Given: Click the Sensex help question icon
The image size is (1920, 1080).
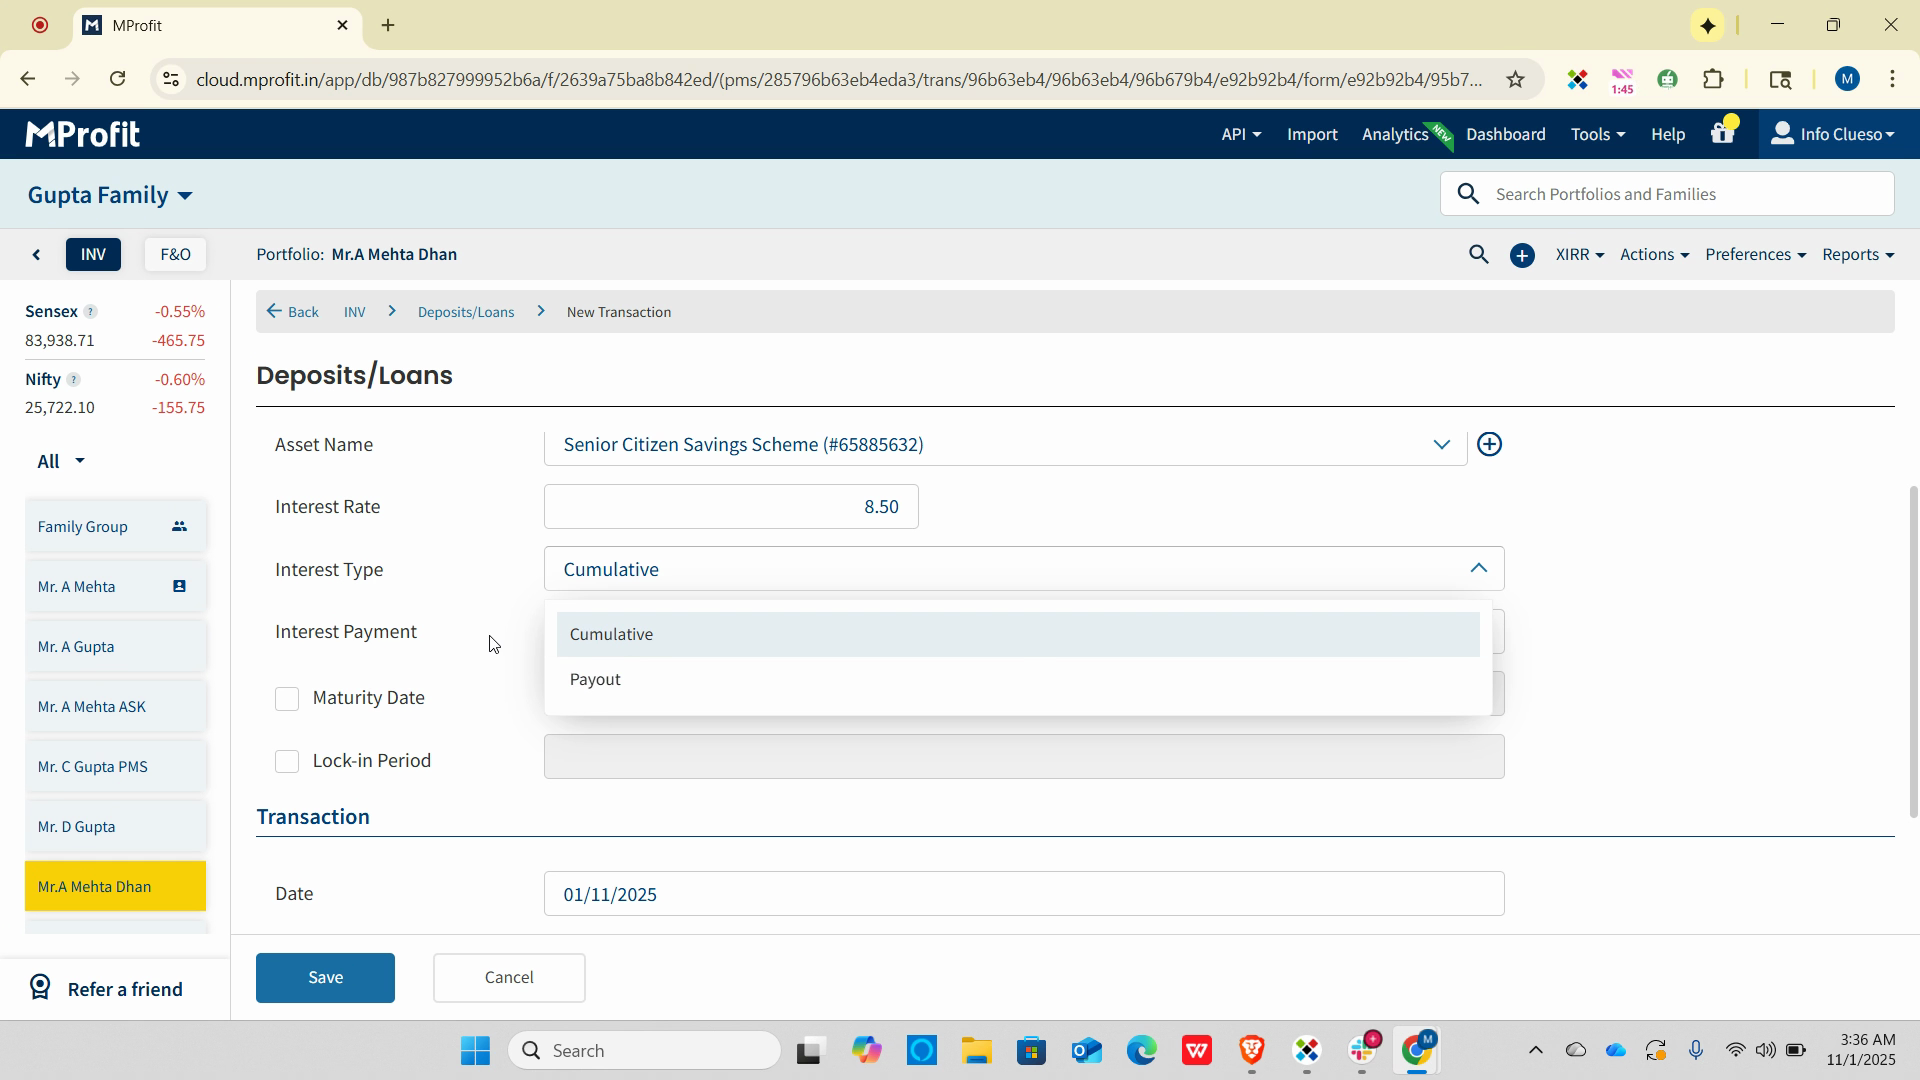Looking at the screenshot, I should [x=90, y=312].
